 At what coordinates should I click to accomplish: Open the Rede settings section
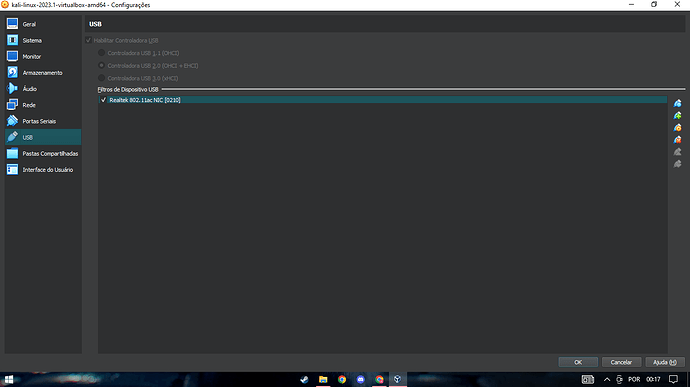[x=43, y=105]
